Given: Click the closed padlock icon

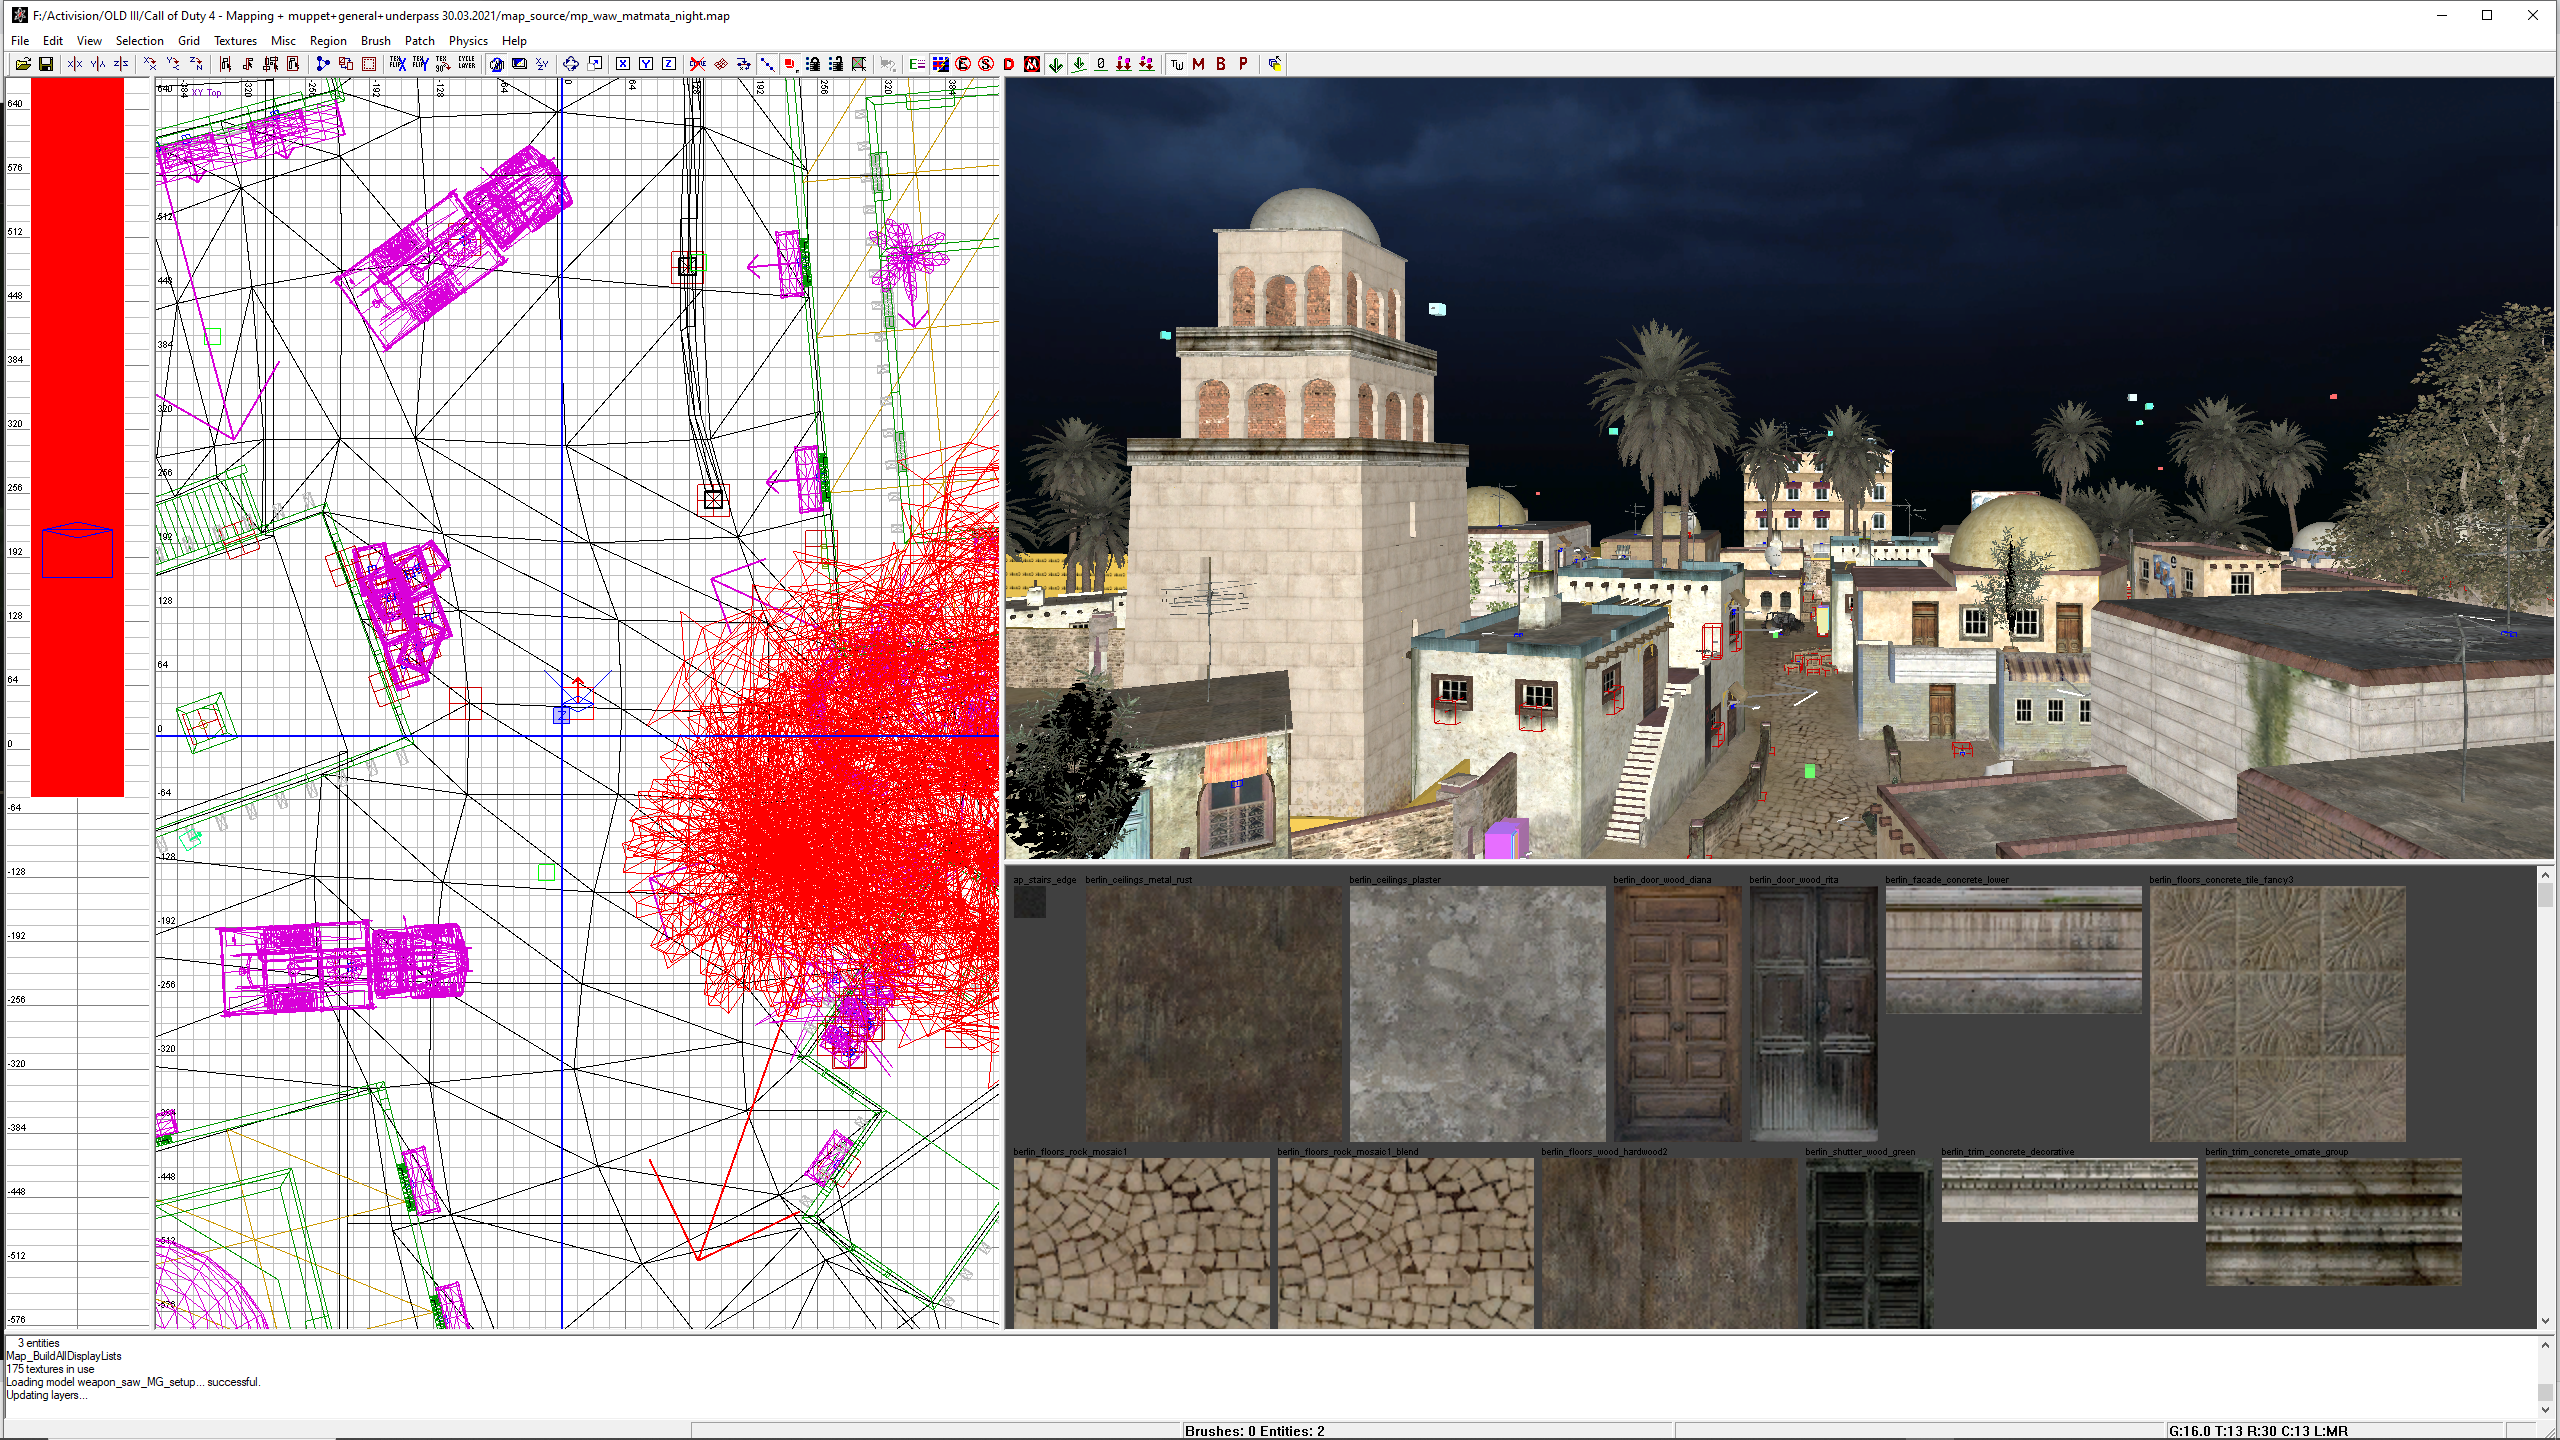Looking at the screenshot, I should click(x=813, y=64).
